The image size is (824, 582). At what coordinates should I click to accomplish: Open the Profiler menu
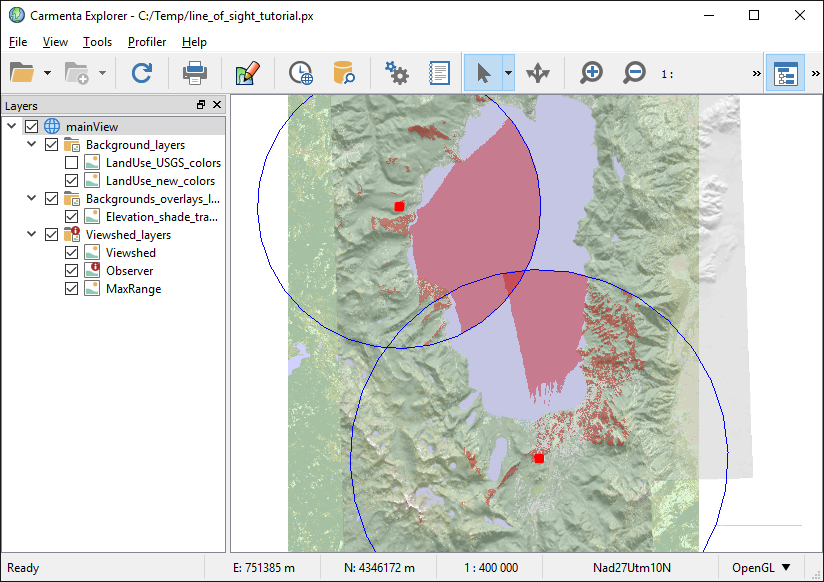[x=147, y=42]
